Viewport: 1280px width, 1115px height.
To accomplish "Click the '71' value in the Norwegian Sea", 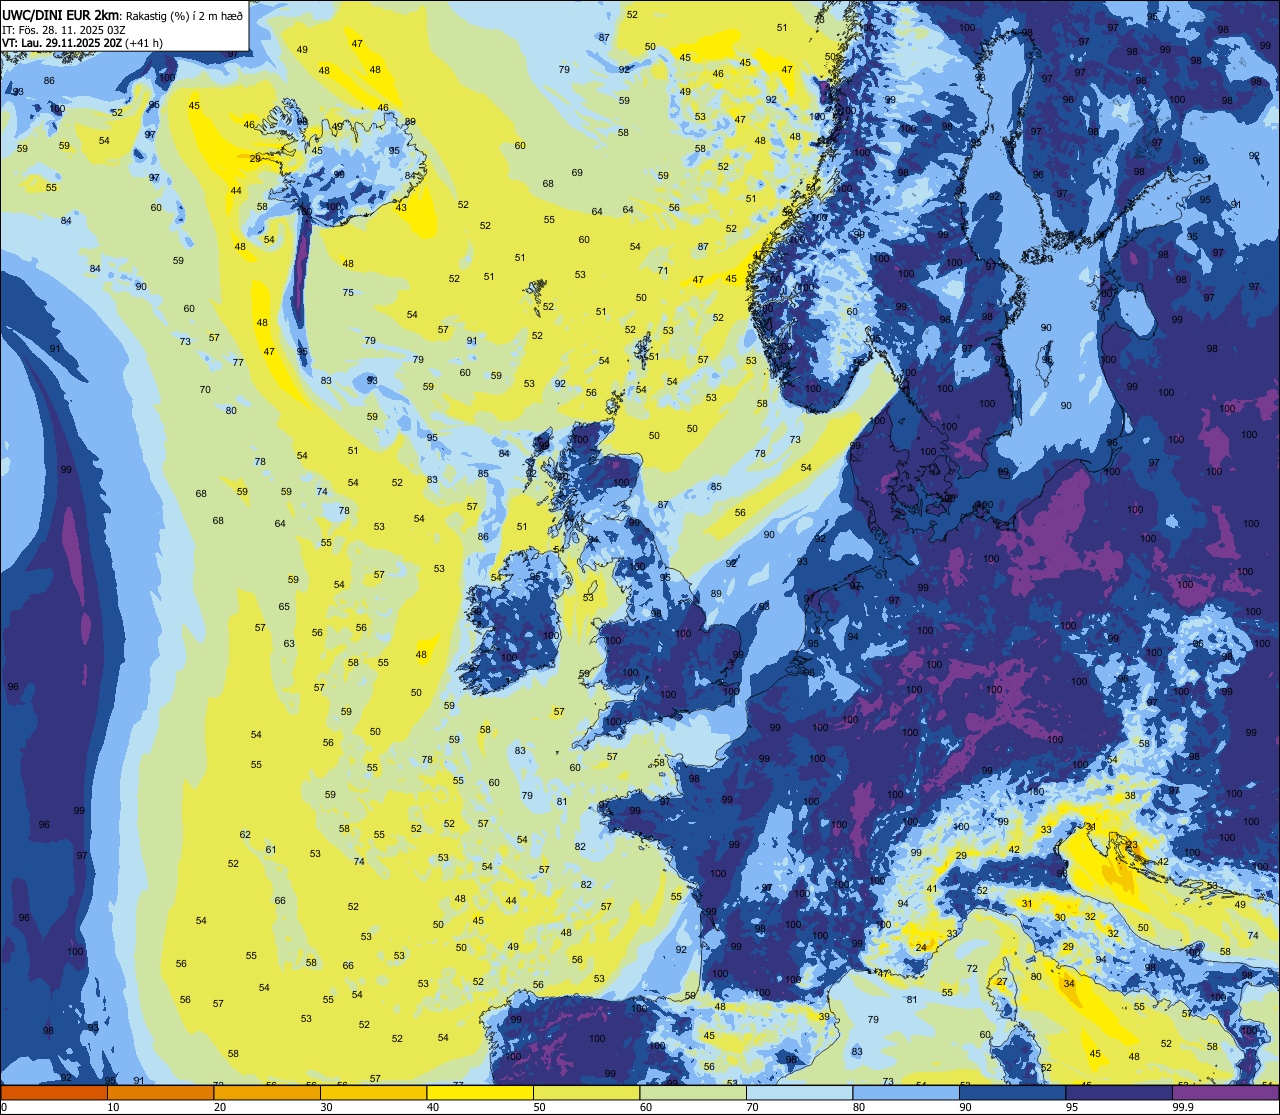I will (x=662, y=271).
